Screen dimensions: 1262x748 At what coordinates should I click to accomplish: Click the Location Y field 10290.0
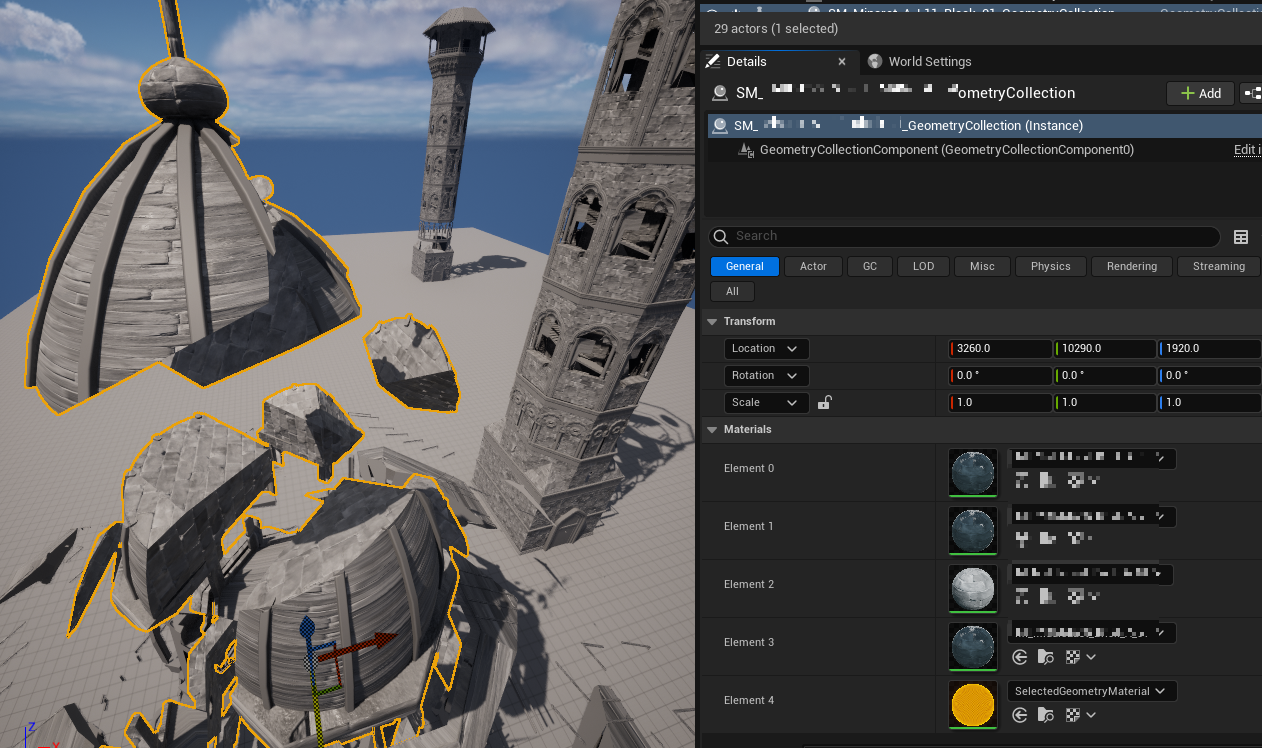point(1105,348)
